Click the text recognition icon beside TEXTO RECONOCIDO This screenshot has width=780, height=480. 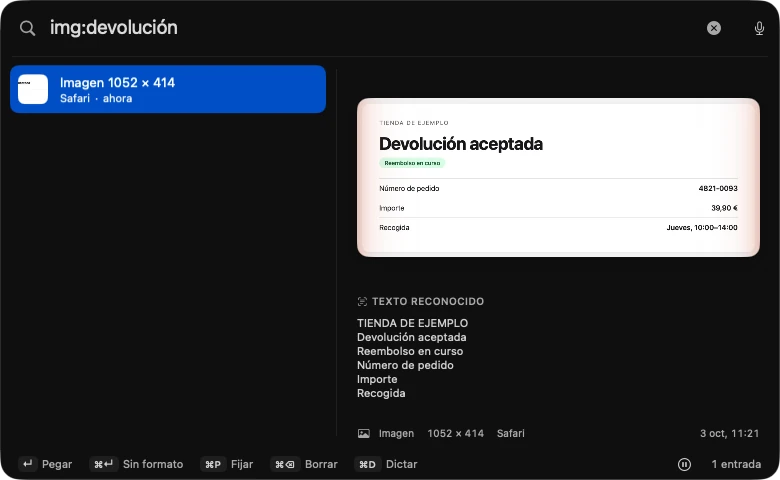point(362,301)
